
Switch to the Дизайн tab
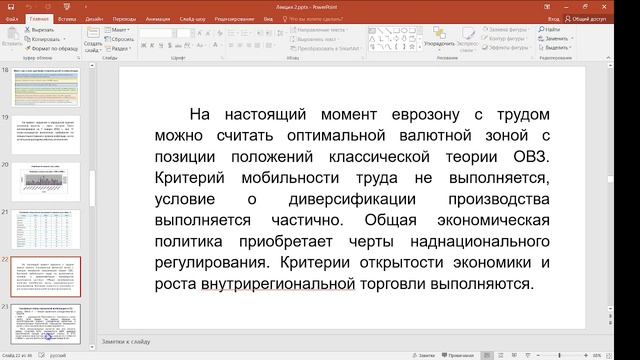(94, 19)
